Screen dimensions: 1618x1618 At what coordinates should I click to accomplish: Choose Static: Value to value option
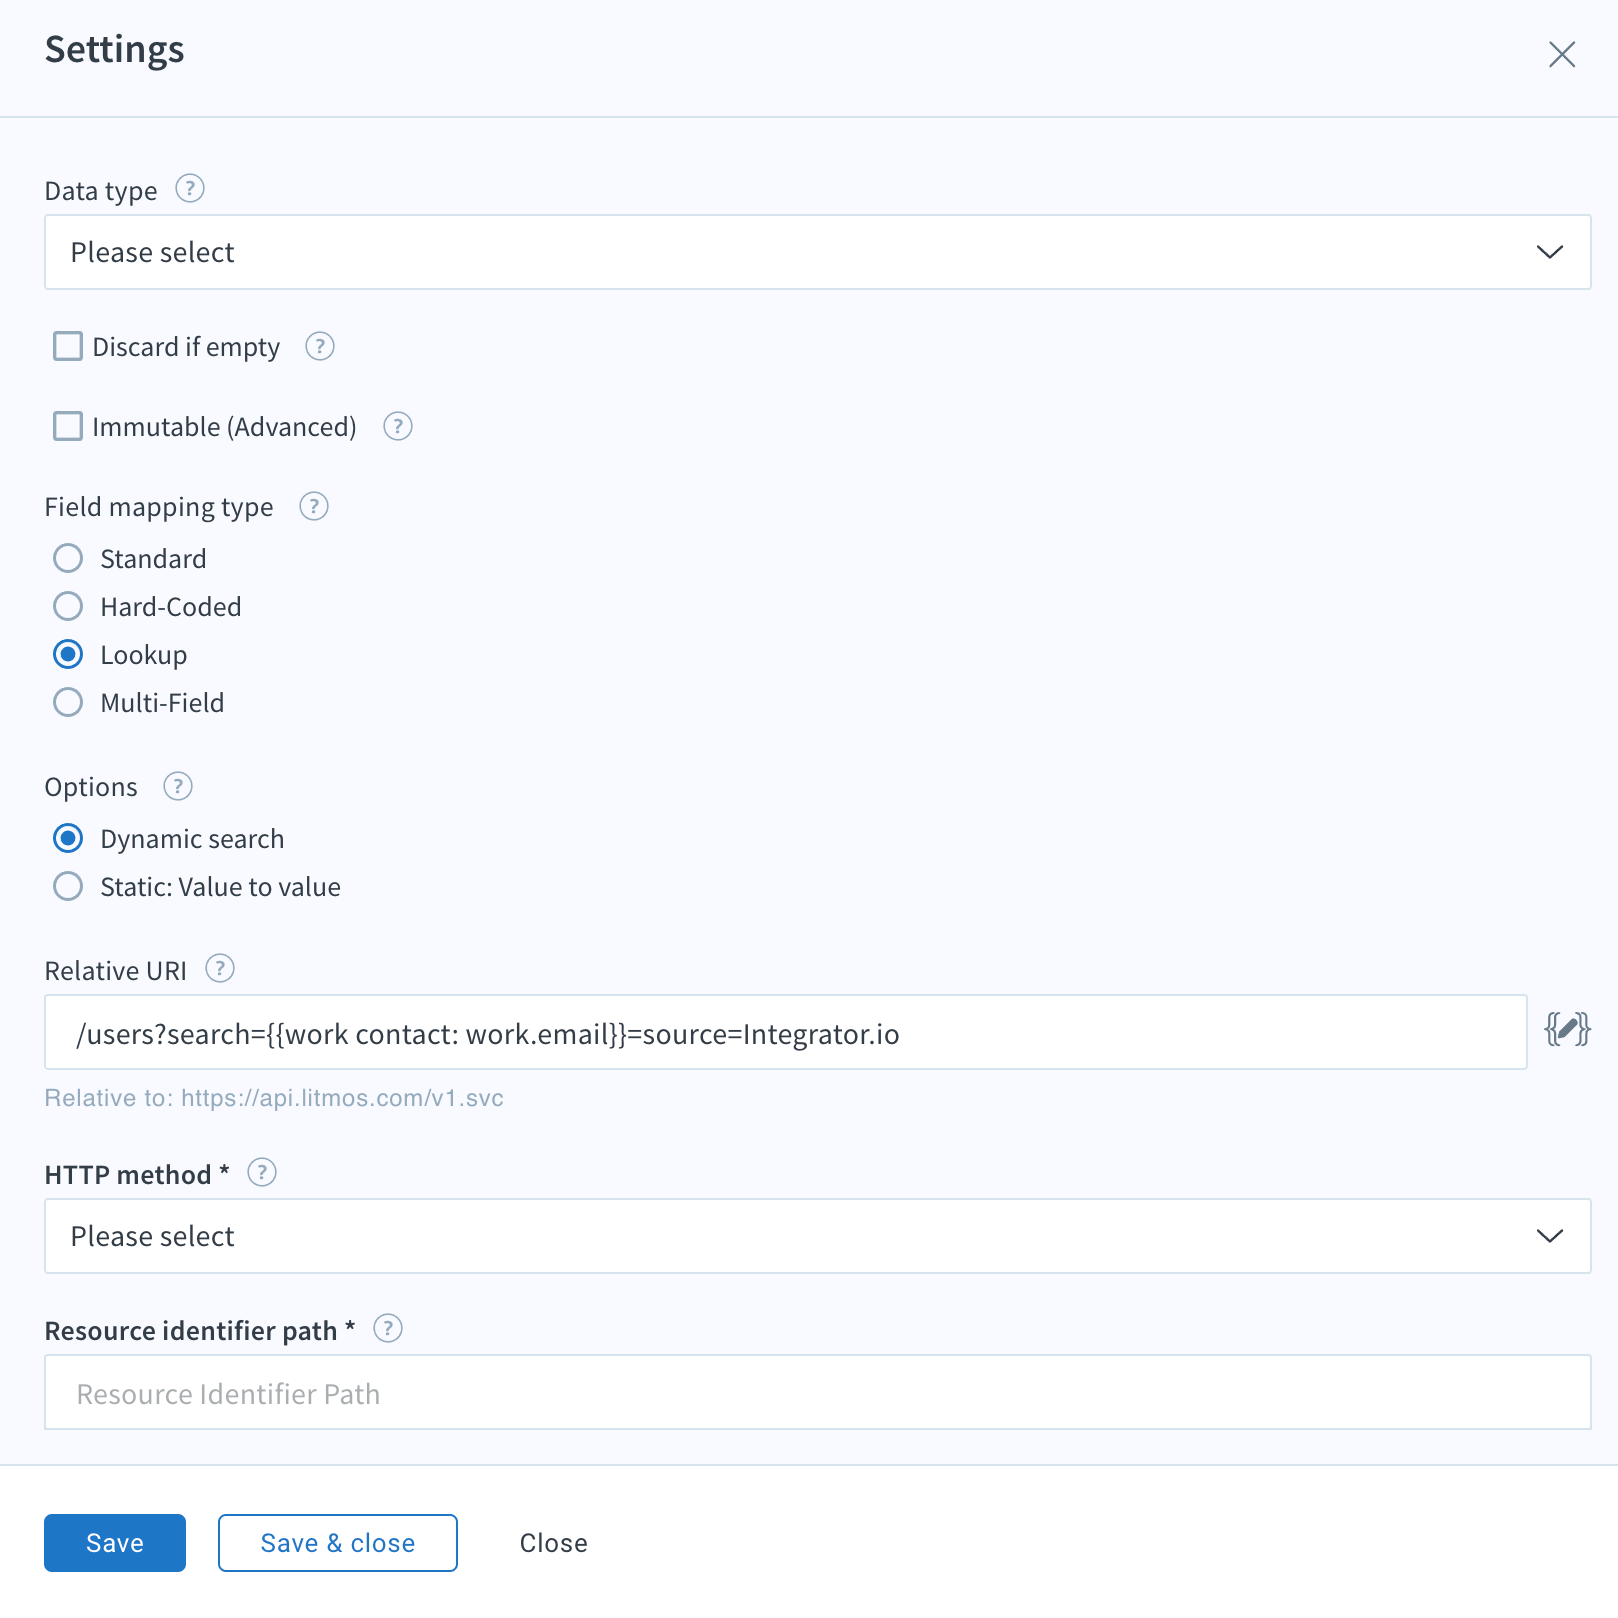(68, 886)
